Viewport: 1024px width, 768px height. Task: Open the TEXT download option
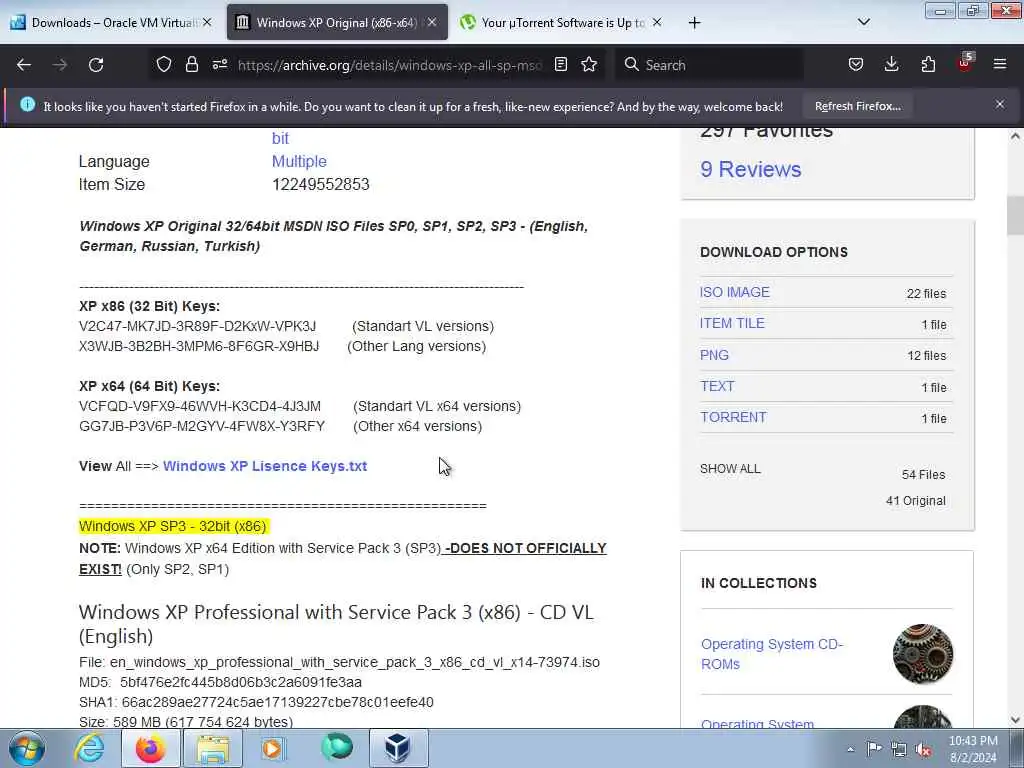coord(717,386)
